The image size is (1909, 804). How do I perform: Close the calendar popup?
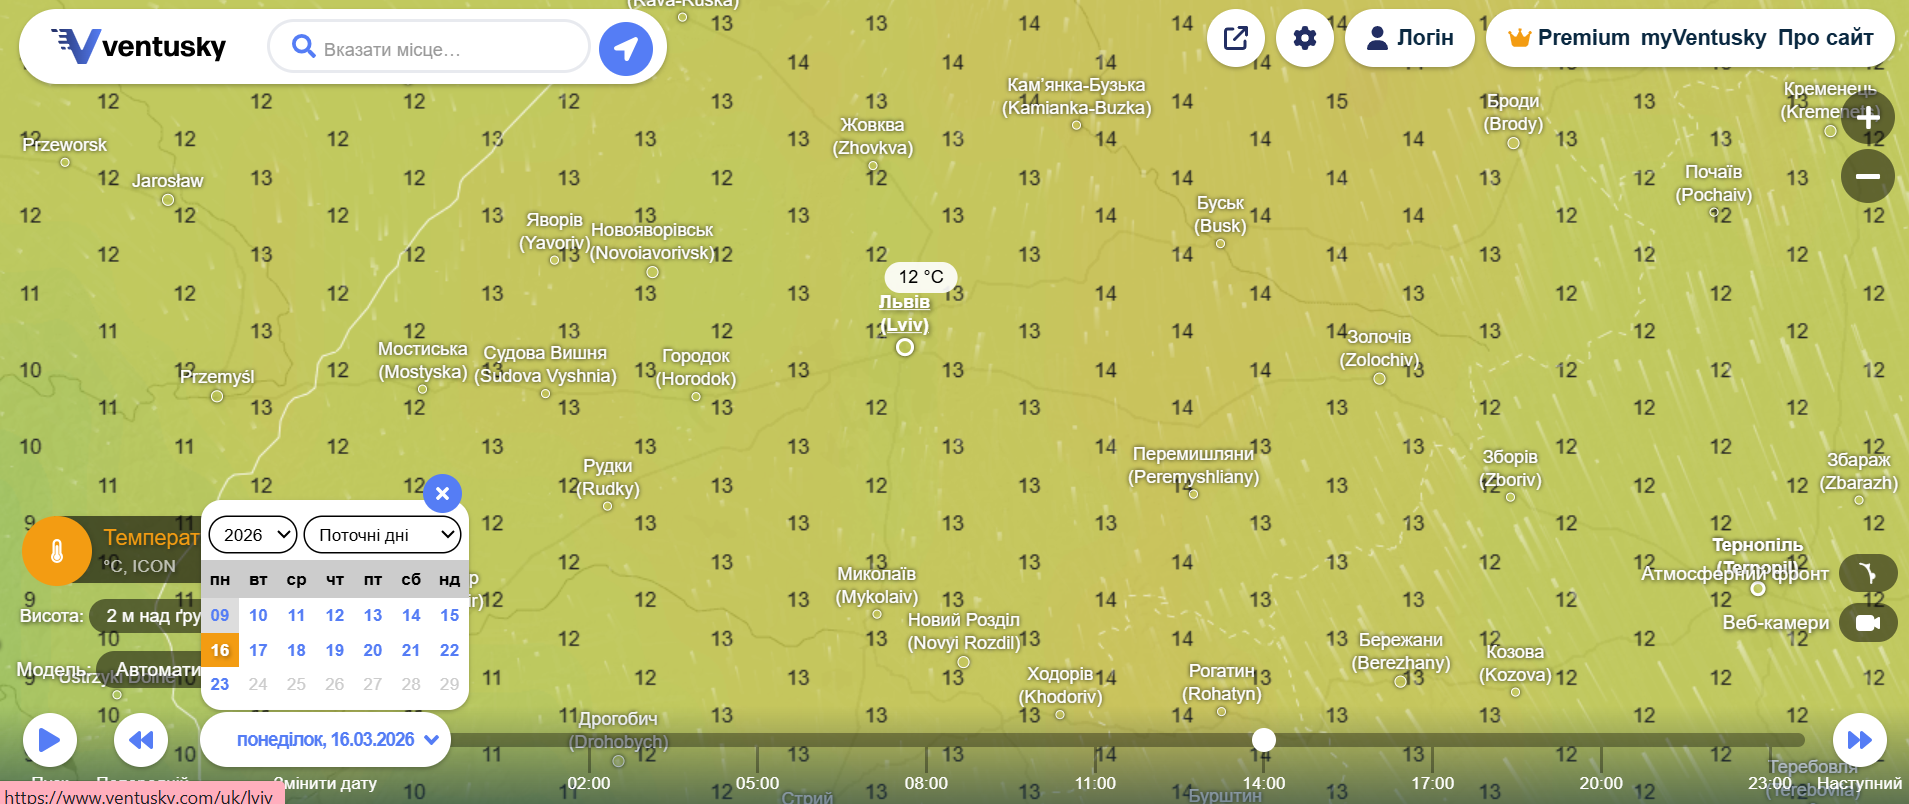tap(442, 492)
